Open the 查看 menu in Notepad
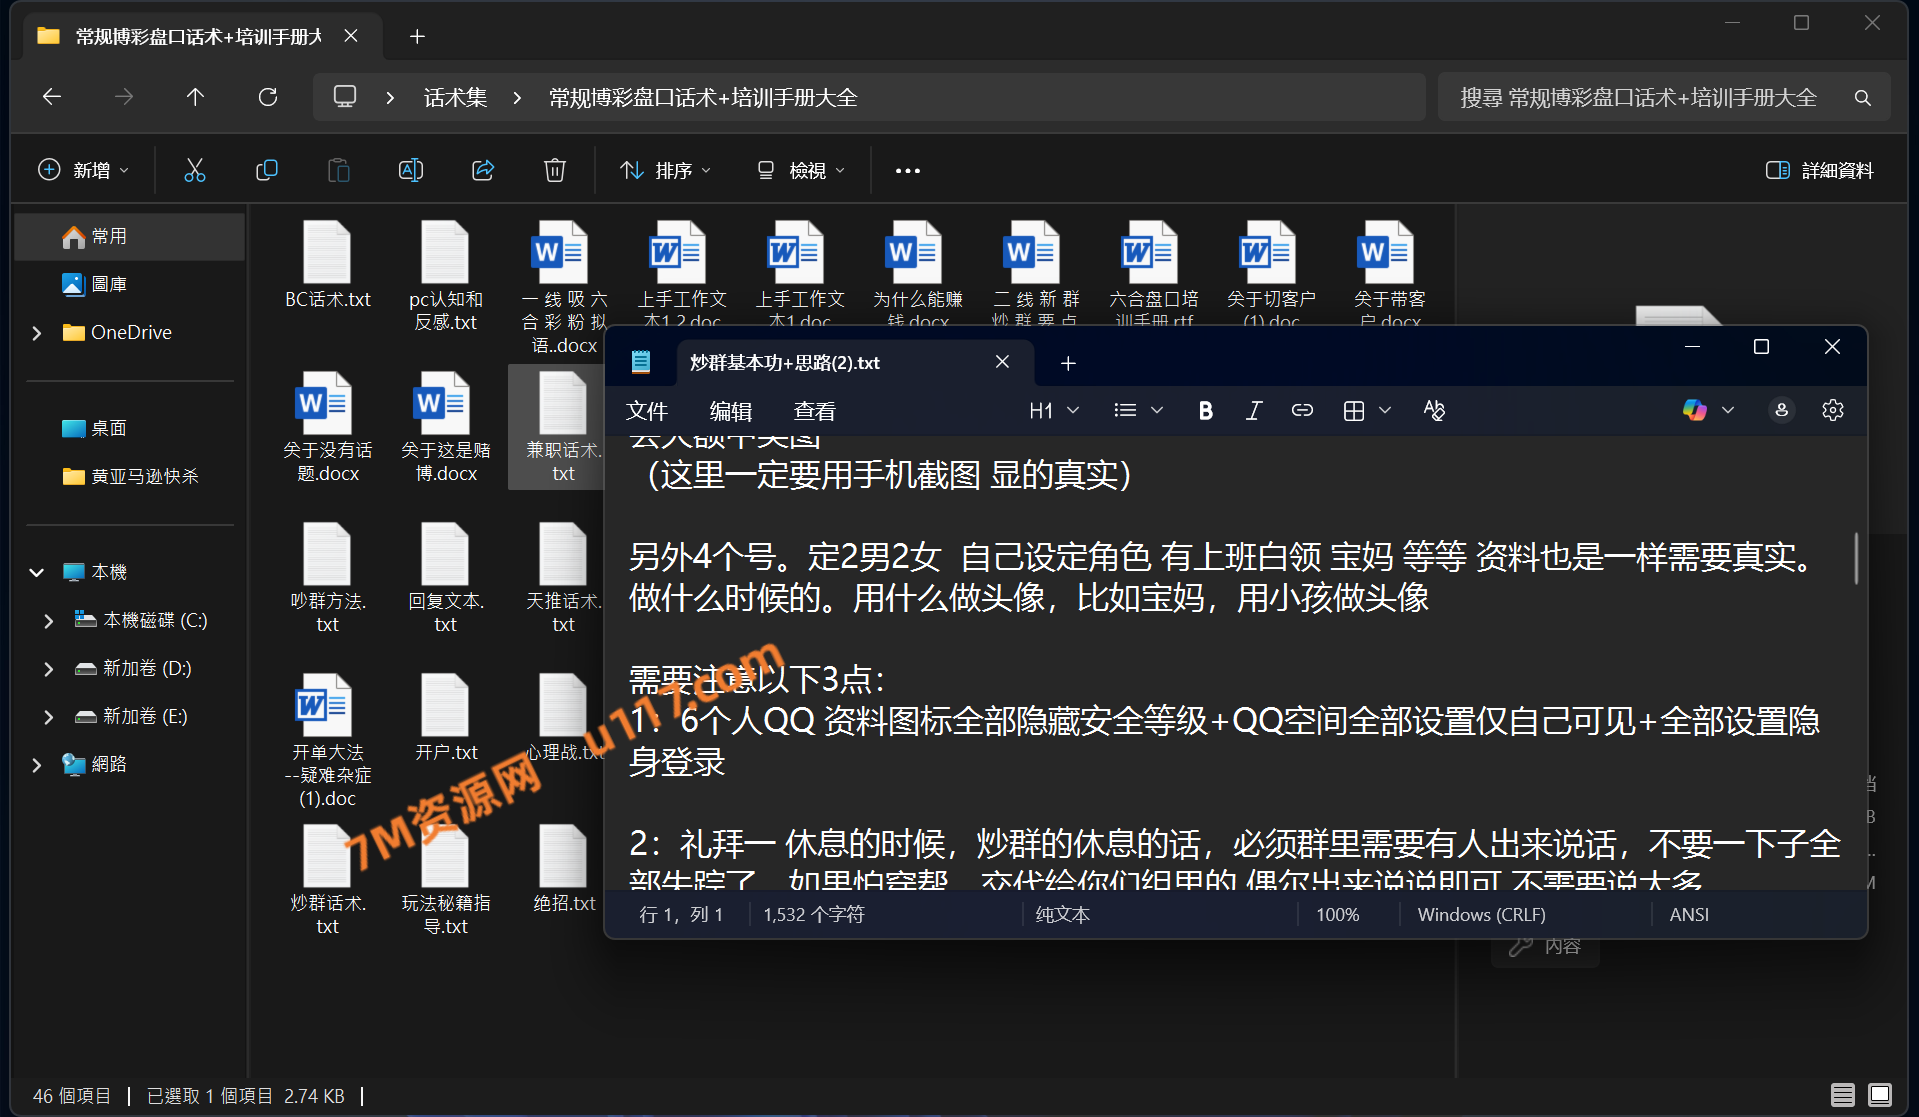This screenshot has width=1919, height=1117. 814,411
